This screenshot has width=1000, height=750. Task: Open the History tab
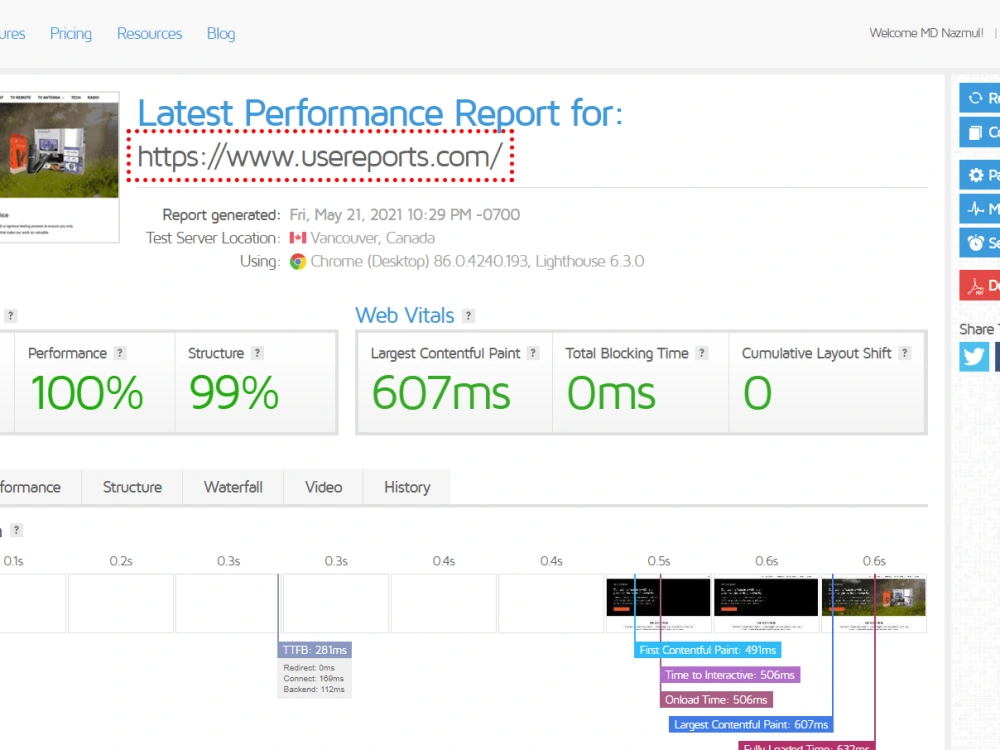[407, 487]
